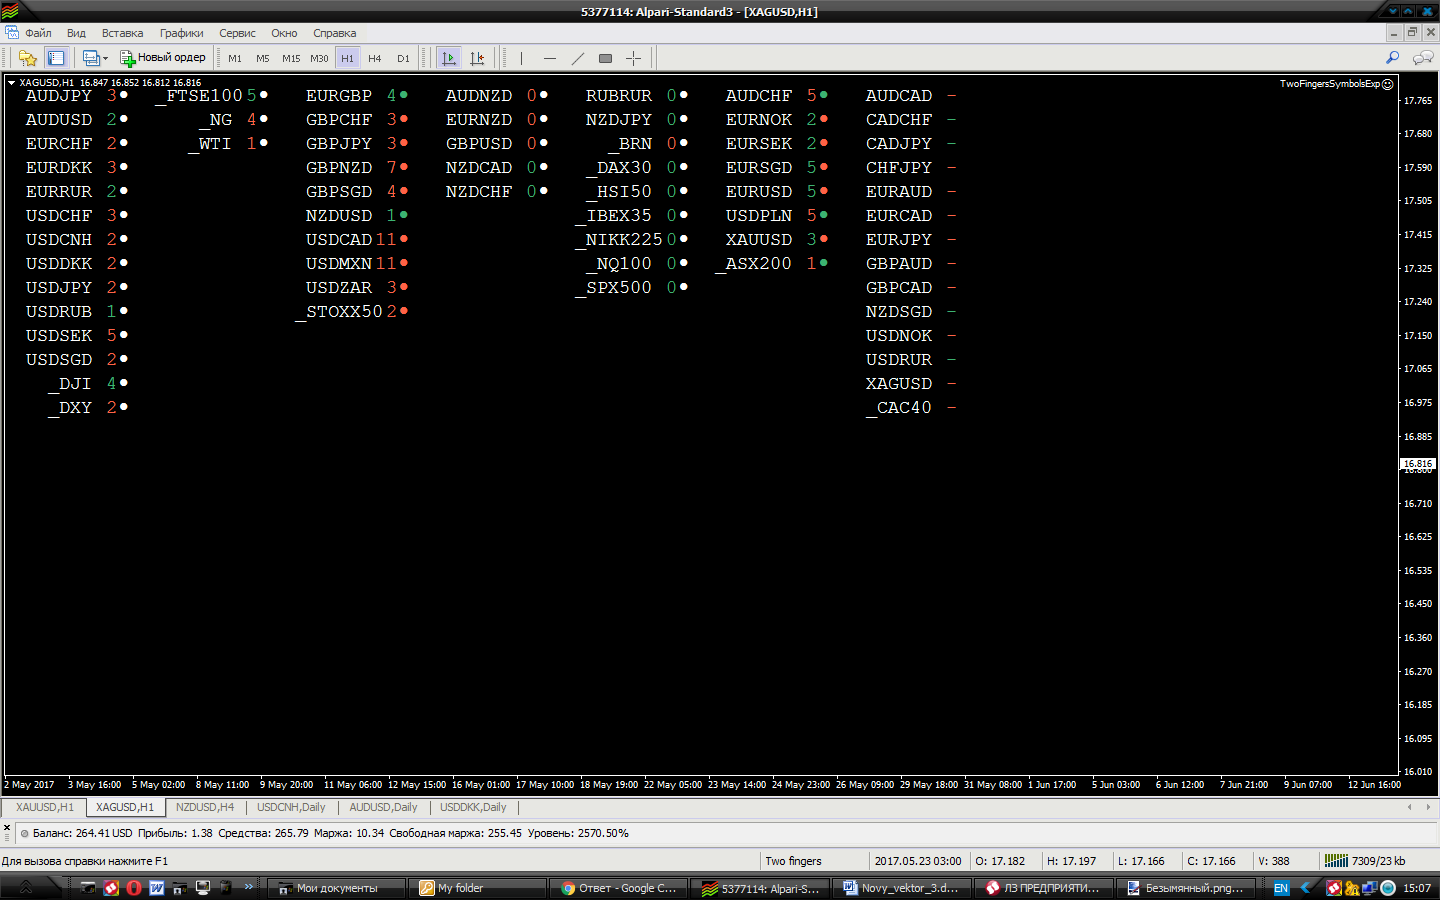Open the Окно menu
Screen dimensions: 1440x900
(x=284, y=33)
